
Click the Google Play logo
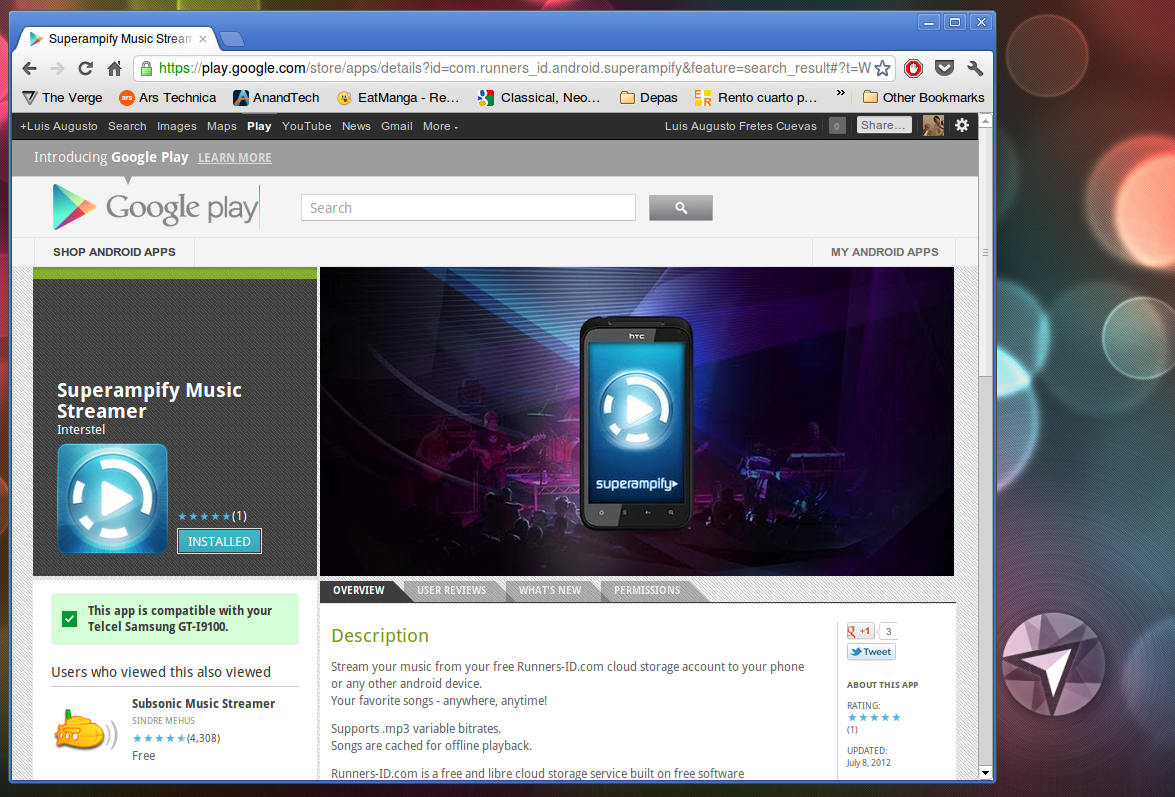(155, 207)
